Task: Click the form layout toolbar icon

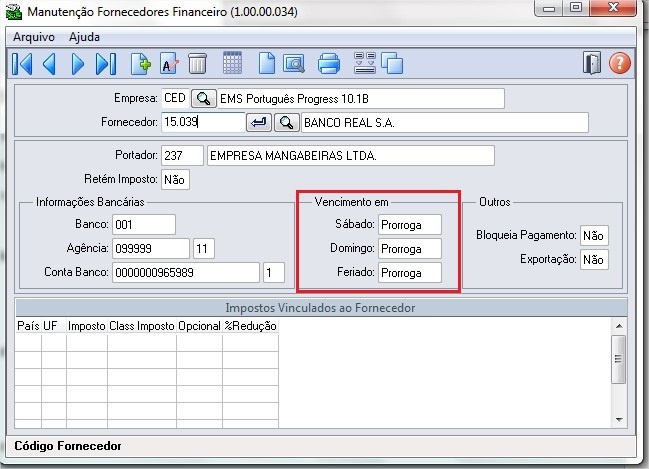Action: (x=365, y=63)
